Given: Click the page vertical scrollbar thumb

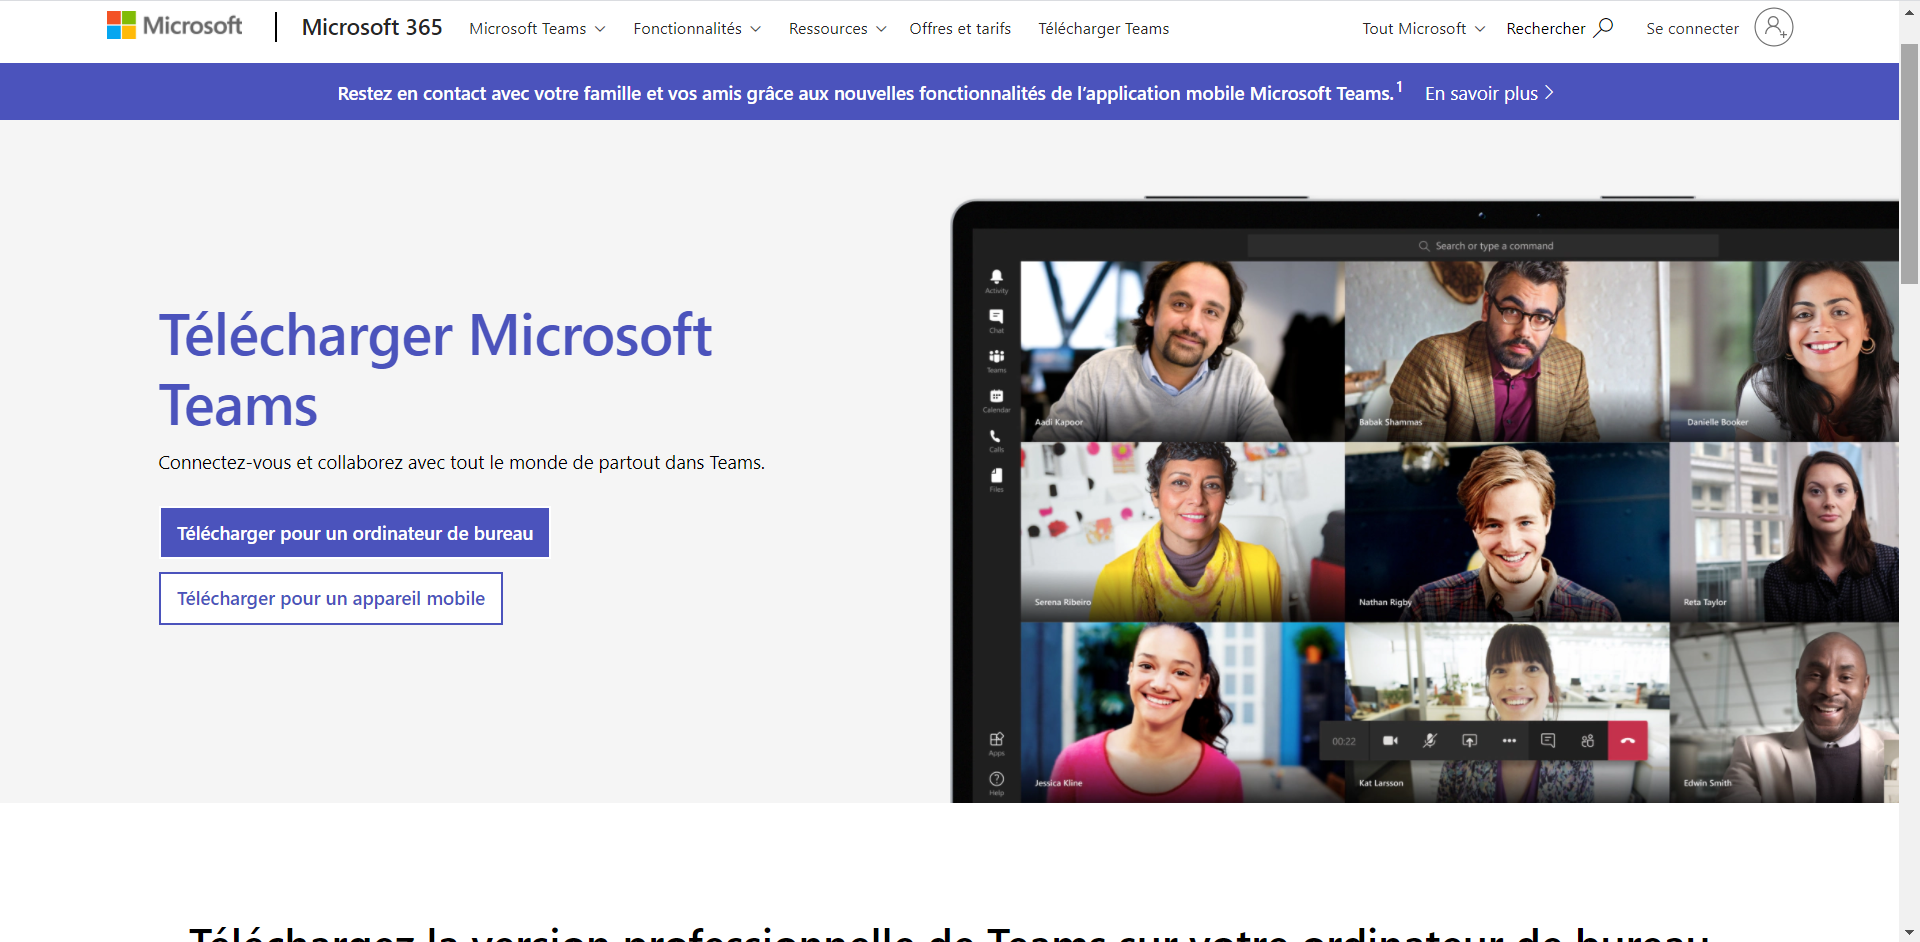Looking at the screenshot, I should pos(1909,164).
